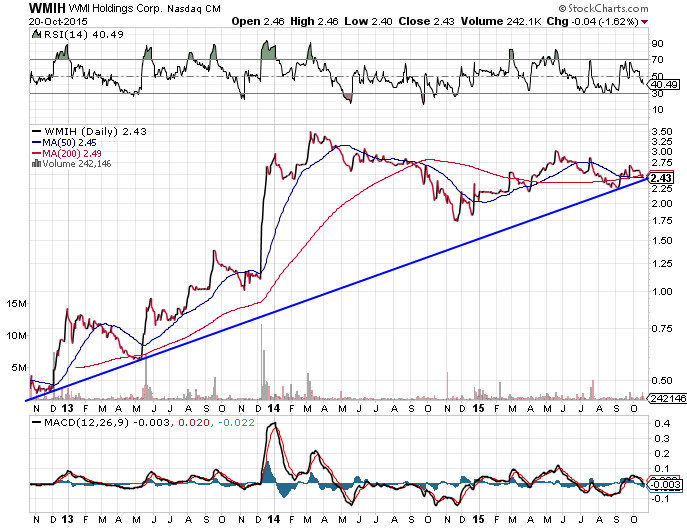Click the -0.1 level on MACD axis
Image resolution: width=687 pixels, height=528 pixels.
point(660,499)
